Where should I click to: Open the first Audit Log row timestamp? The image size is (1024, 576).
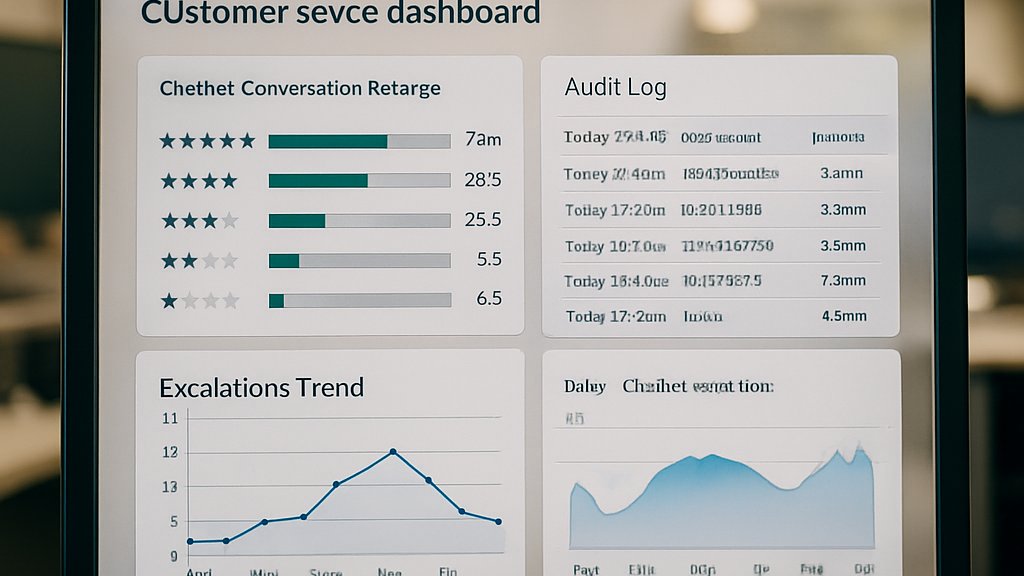[x=615, y=137]
